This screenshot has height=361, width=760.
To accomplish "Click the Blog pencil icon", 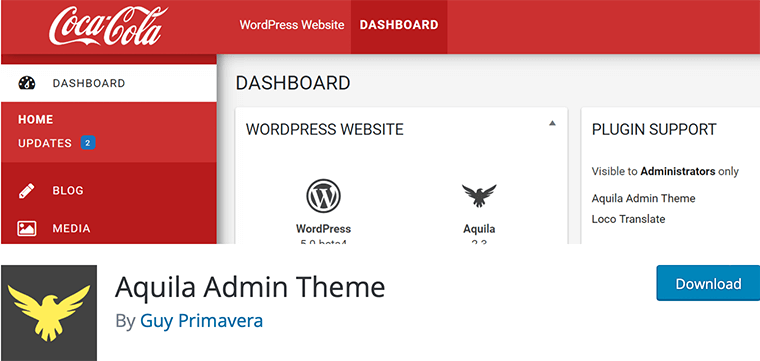I will click(x=27, y=190).
